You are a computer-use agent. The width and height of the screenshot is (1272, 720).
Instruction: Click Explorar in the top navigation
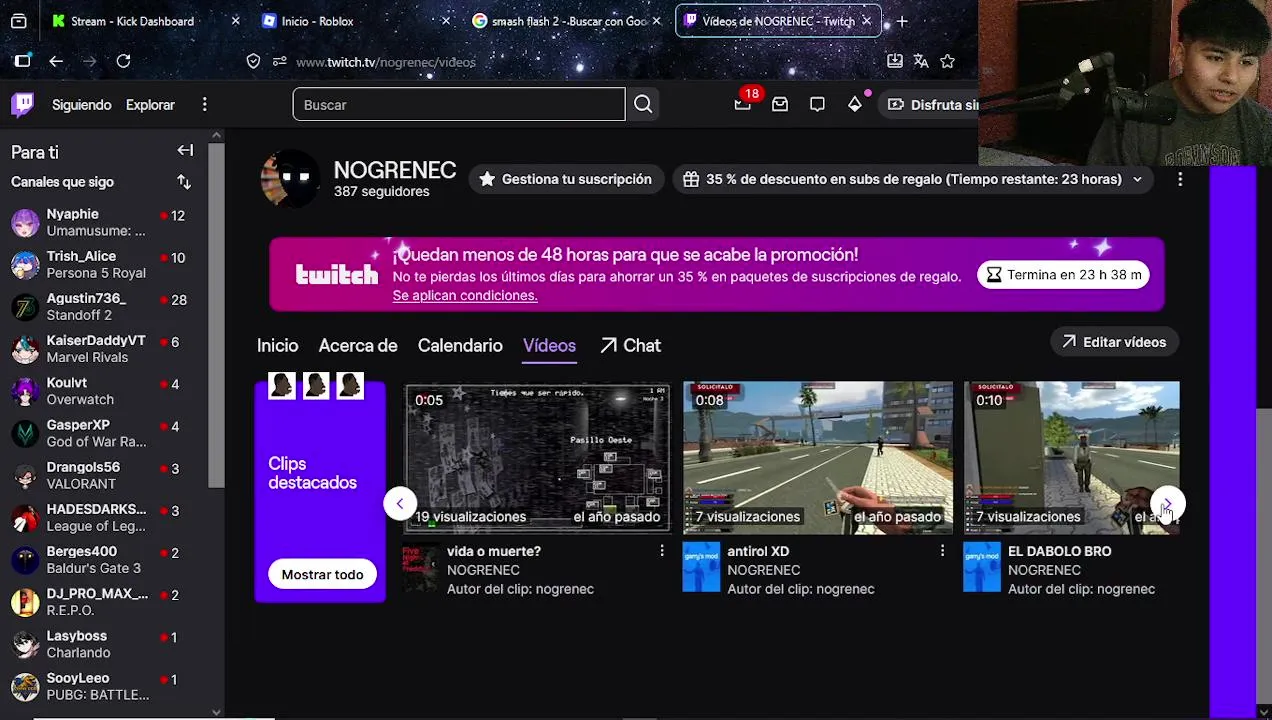click(150, 105)
